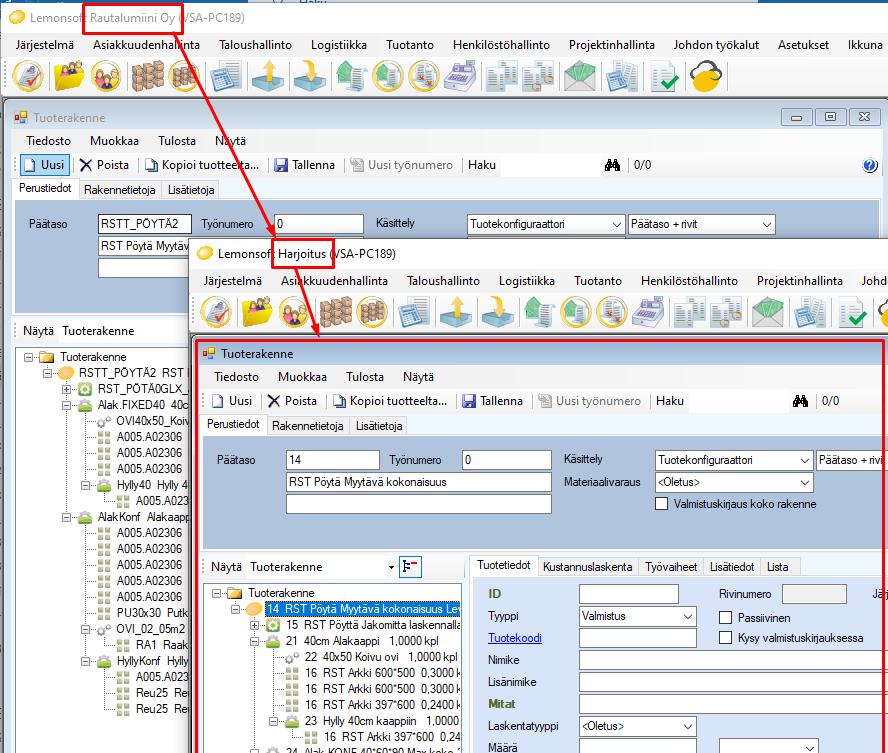Viewport: 888px width, 753px height.
Task: Click circled money icon in Harjoitus toolbar
Action: tap(576, 313)
